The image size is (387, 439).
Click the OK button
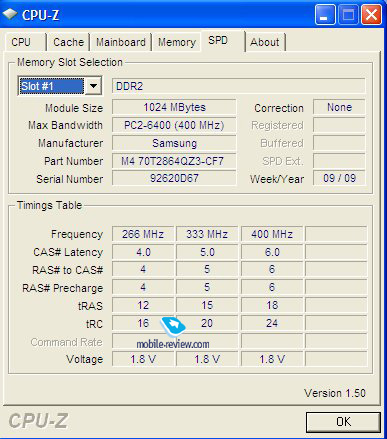[x=343, y=422]
